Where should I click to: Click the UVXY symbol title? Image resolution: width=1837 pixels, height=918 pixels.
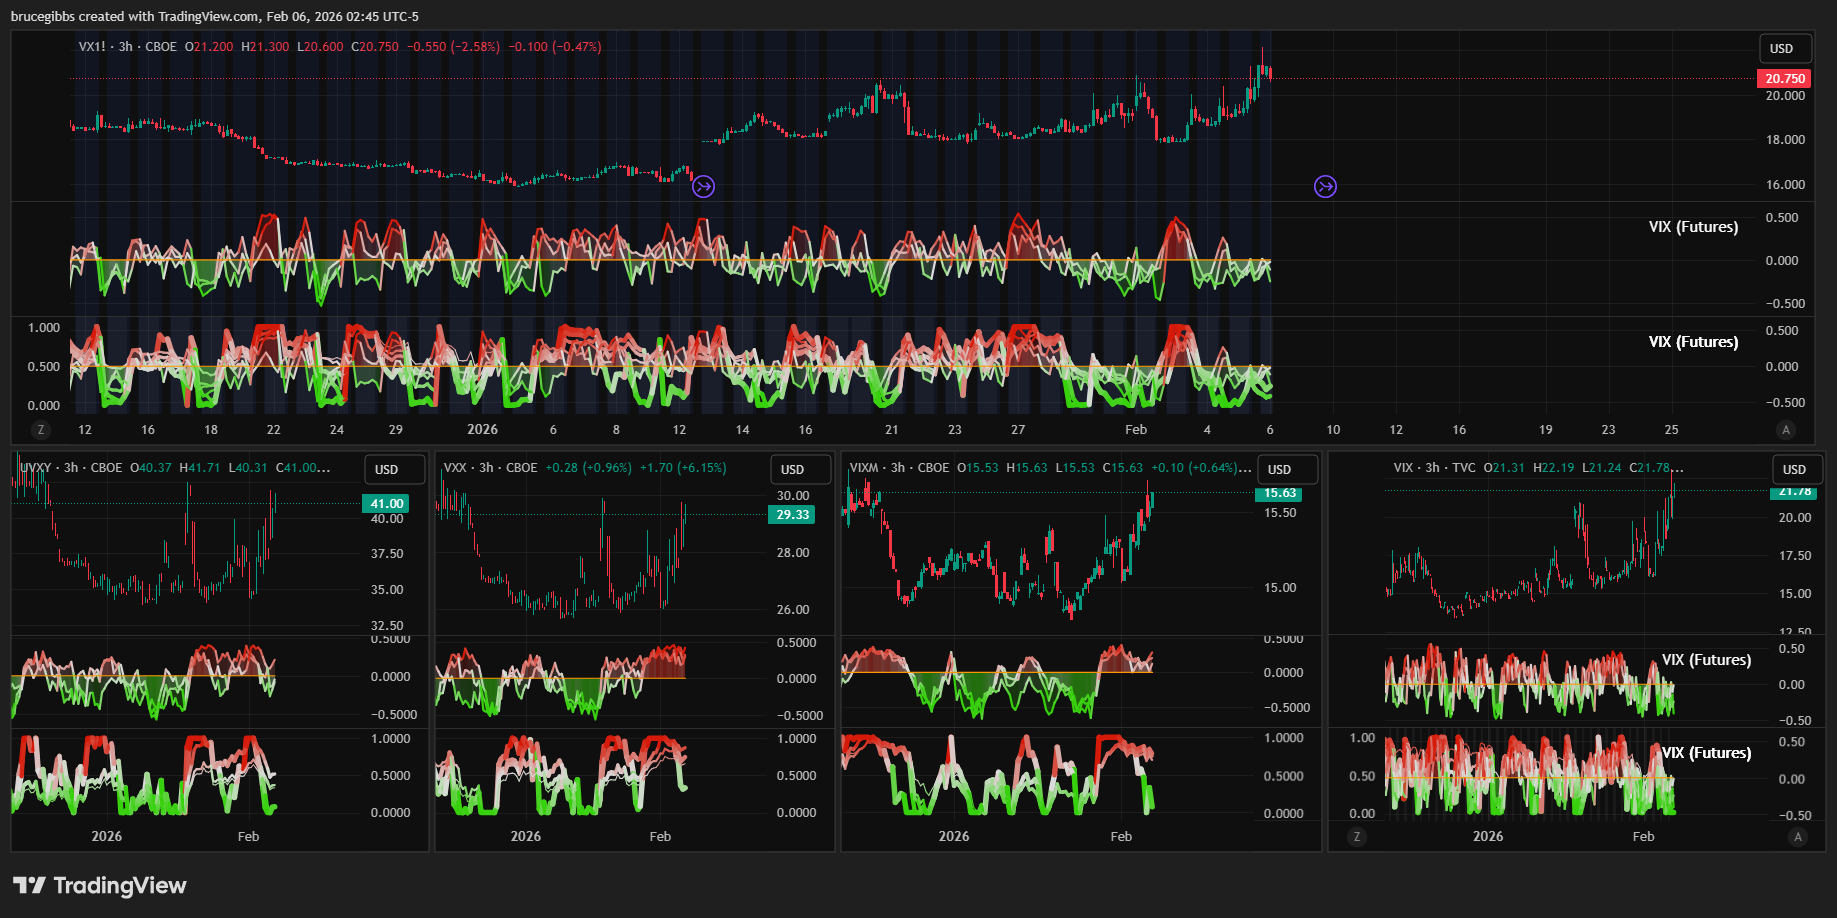(37, 468)
